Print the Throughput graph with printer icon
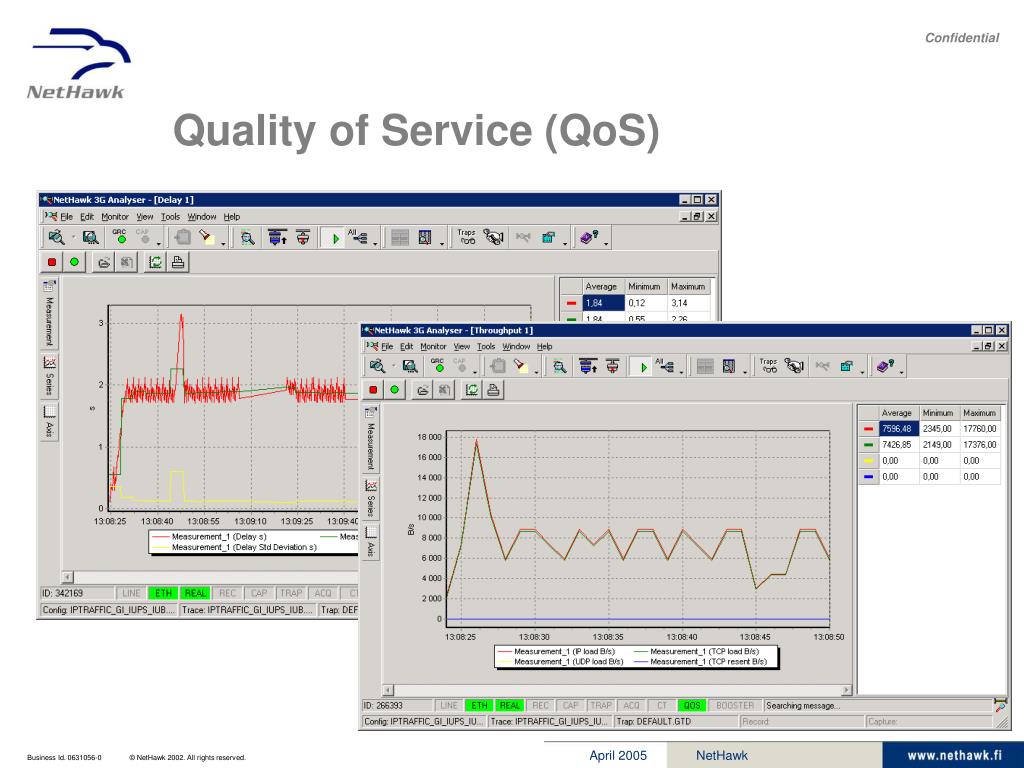 493,390
